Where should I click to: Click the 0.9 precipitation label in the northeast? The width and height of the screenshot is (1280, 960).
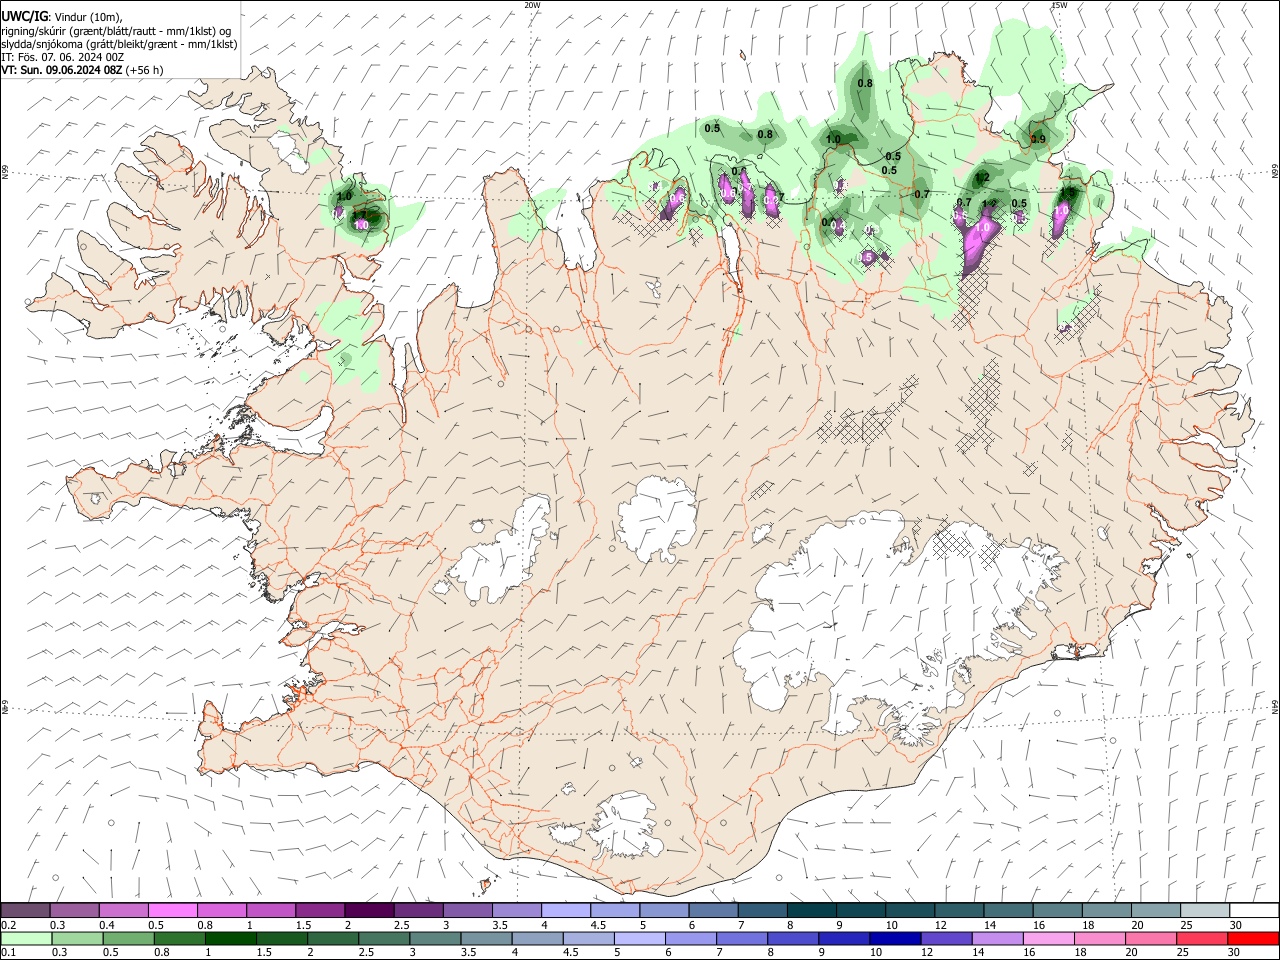pos(1038,139)
